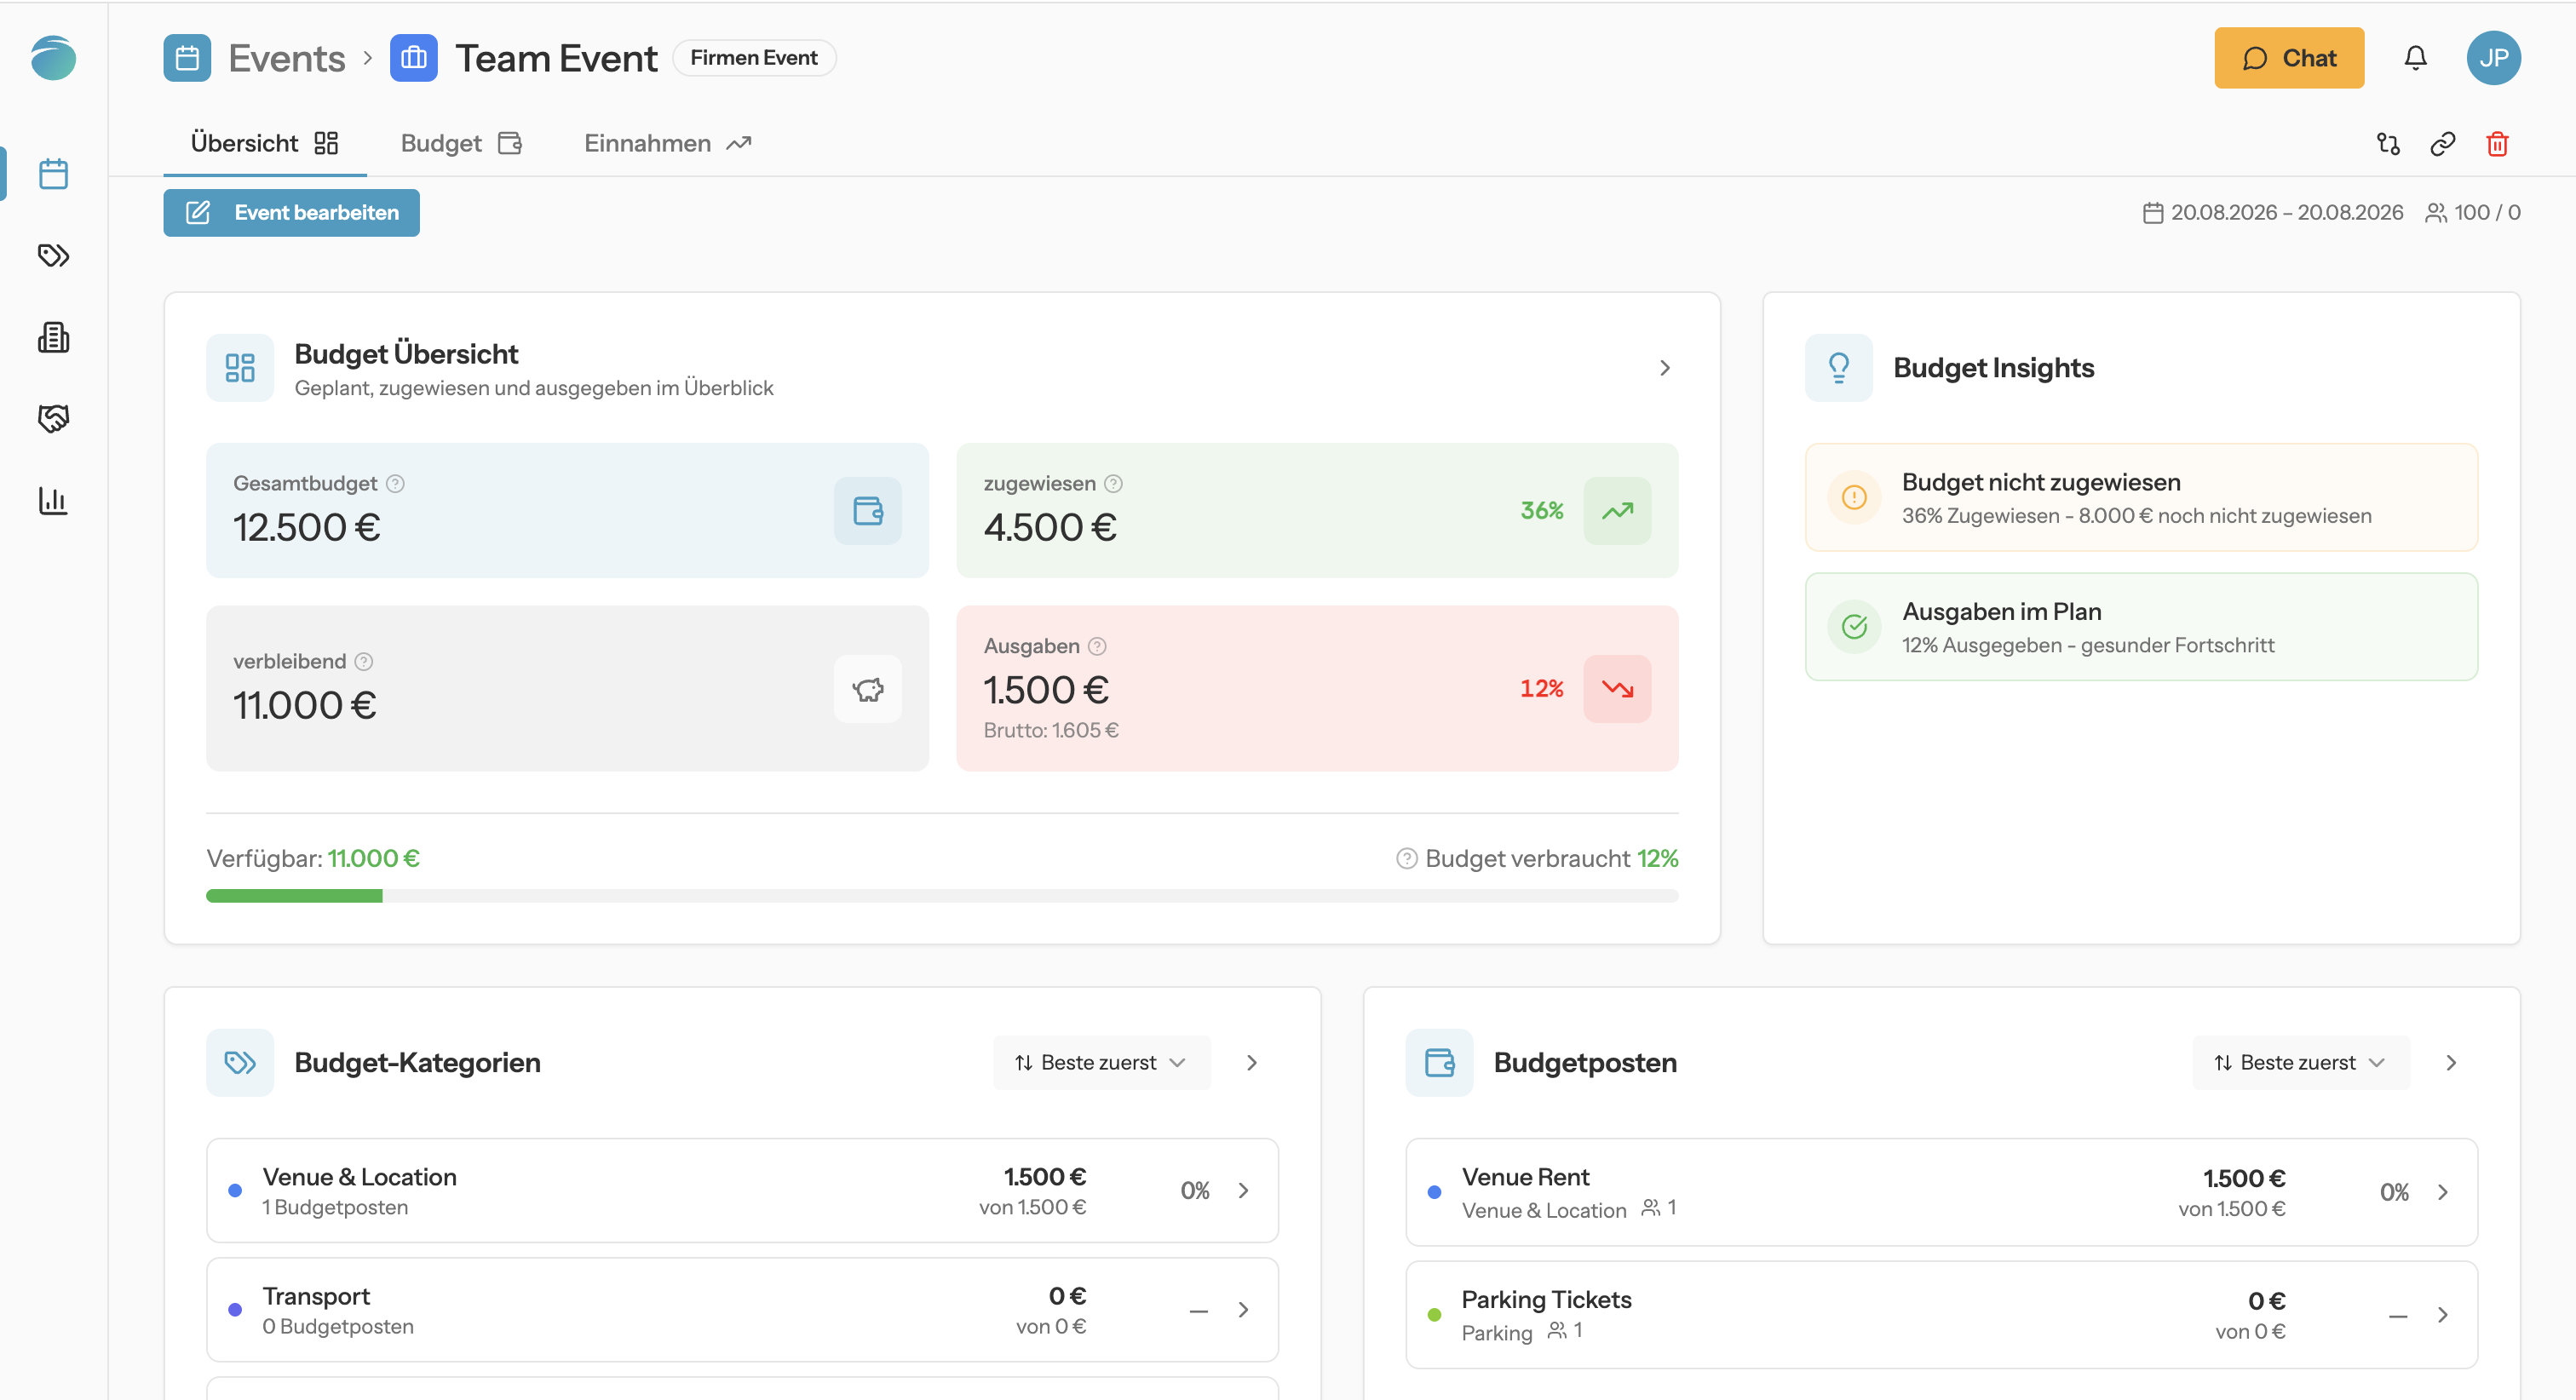Image resolution: width=2576 pixels, height=1400 pixels.
Task: Click the Budget verbraucht help icon
Action: pos(1406,859)
